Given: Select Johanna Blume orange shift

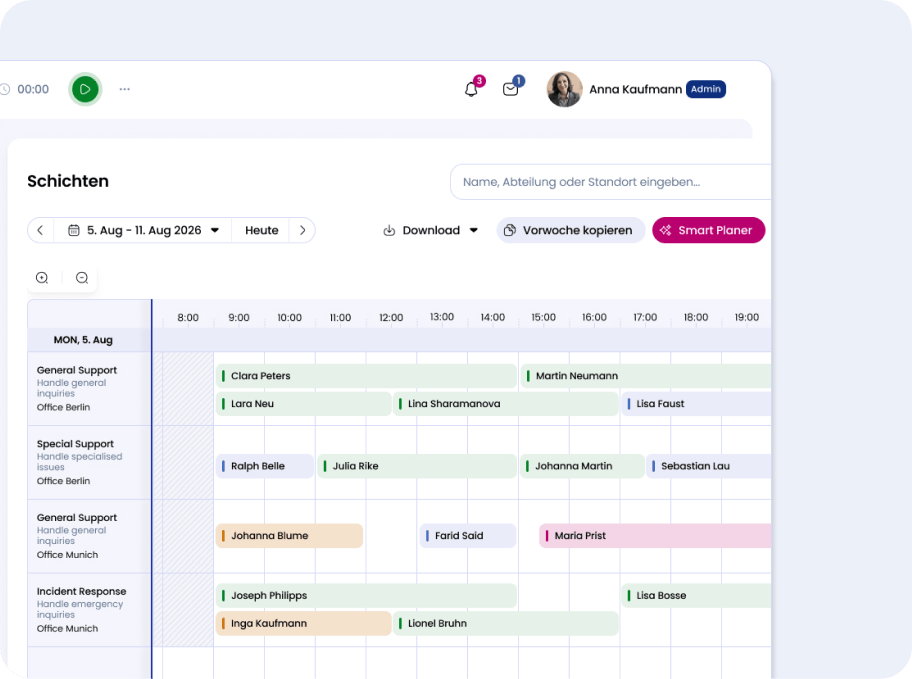Looking at the screenshot, I should pyautogui.click(x=289, y=536).
